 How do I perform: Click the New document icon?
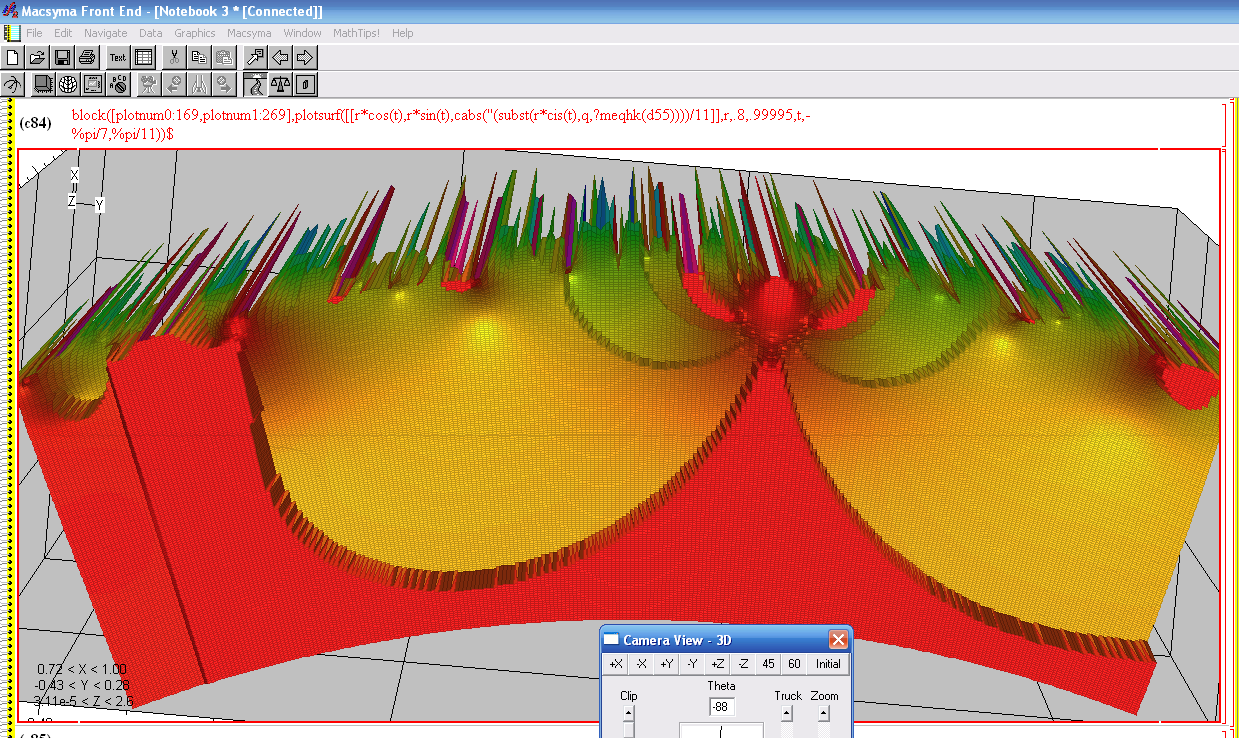(x=14, y=57)
